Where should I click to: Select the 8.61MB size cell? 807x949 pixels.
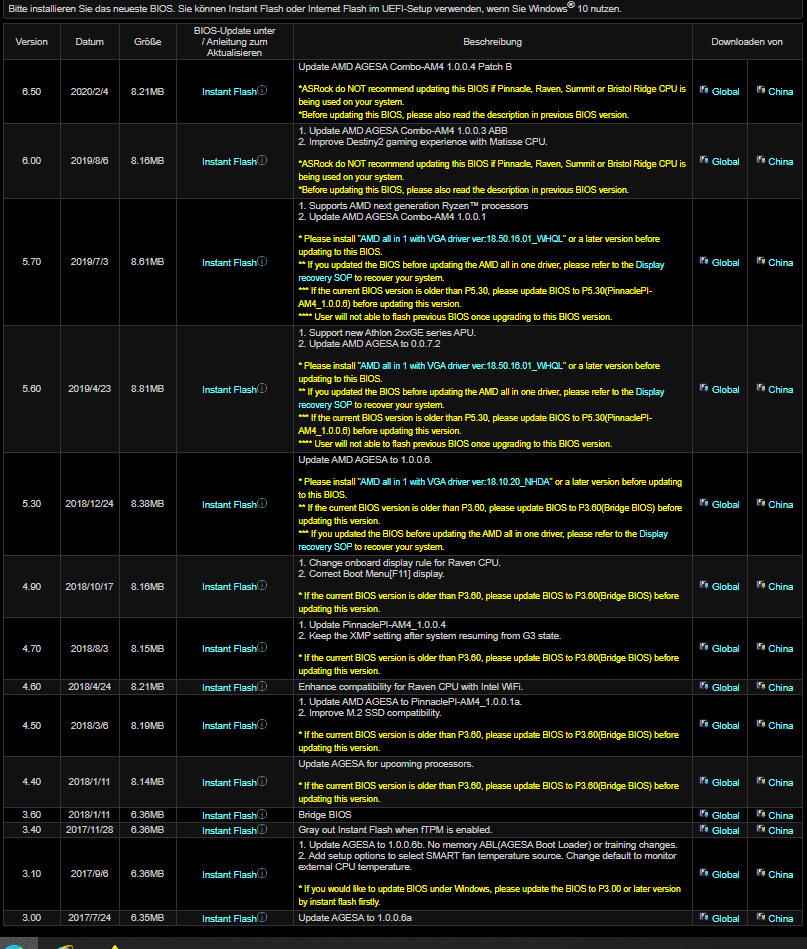click(x=147, y=262)
